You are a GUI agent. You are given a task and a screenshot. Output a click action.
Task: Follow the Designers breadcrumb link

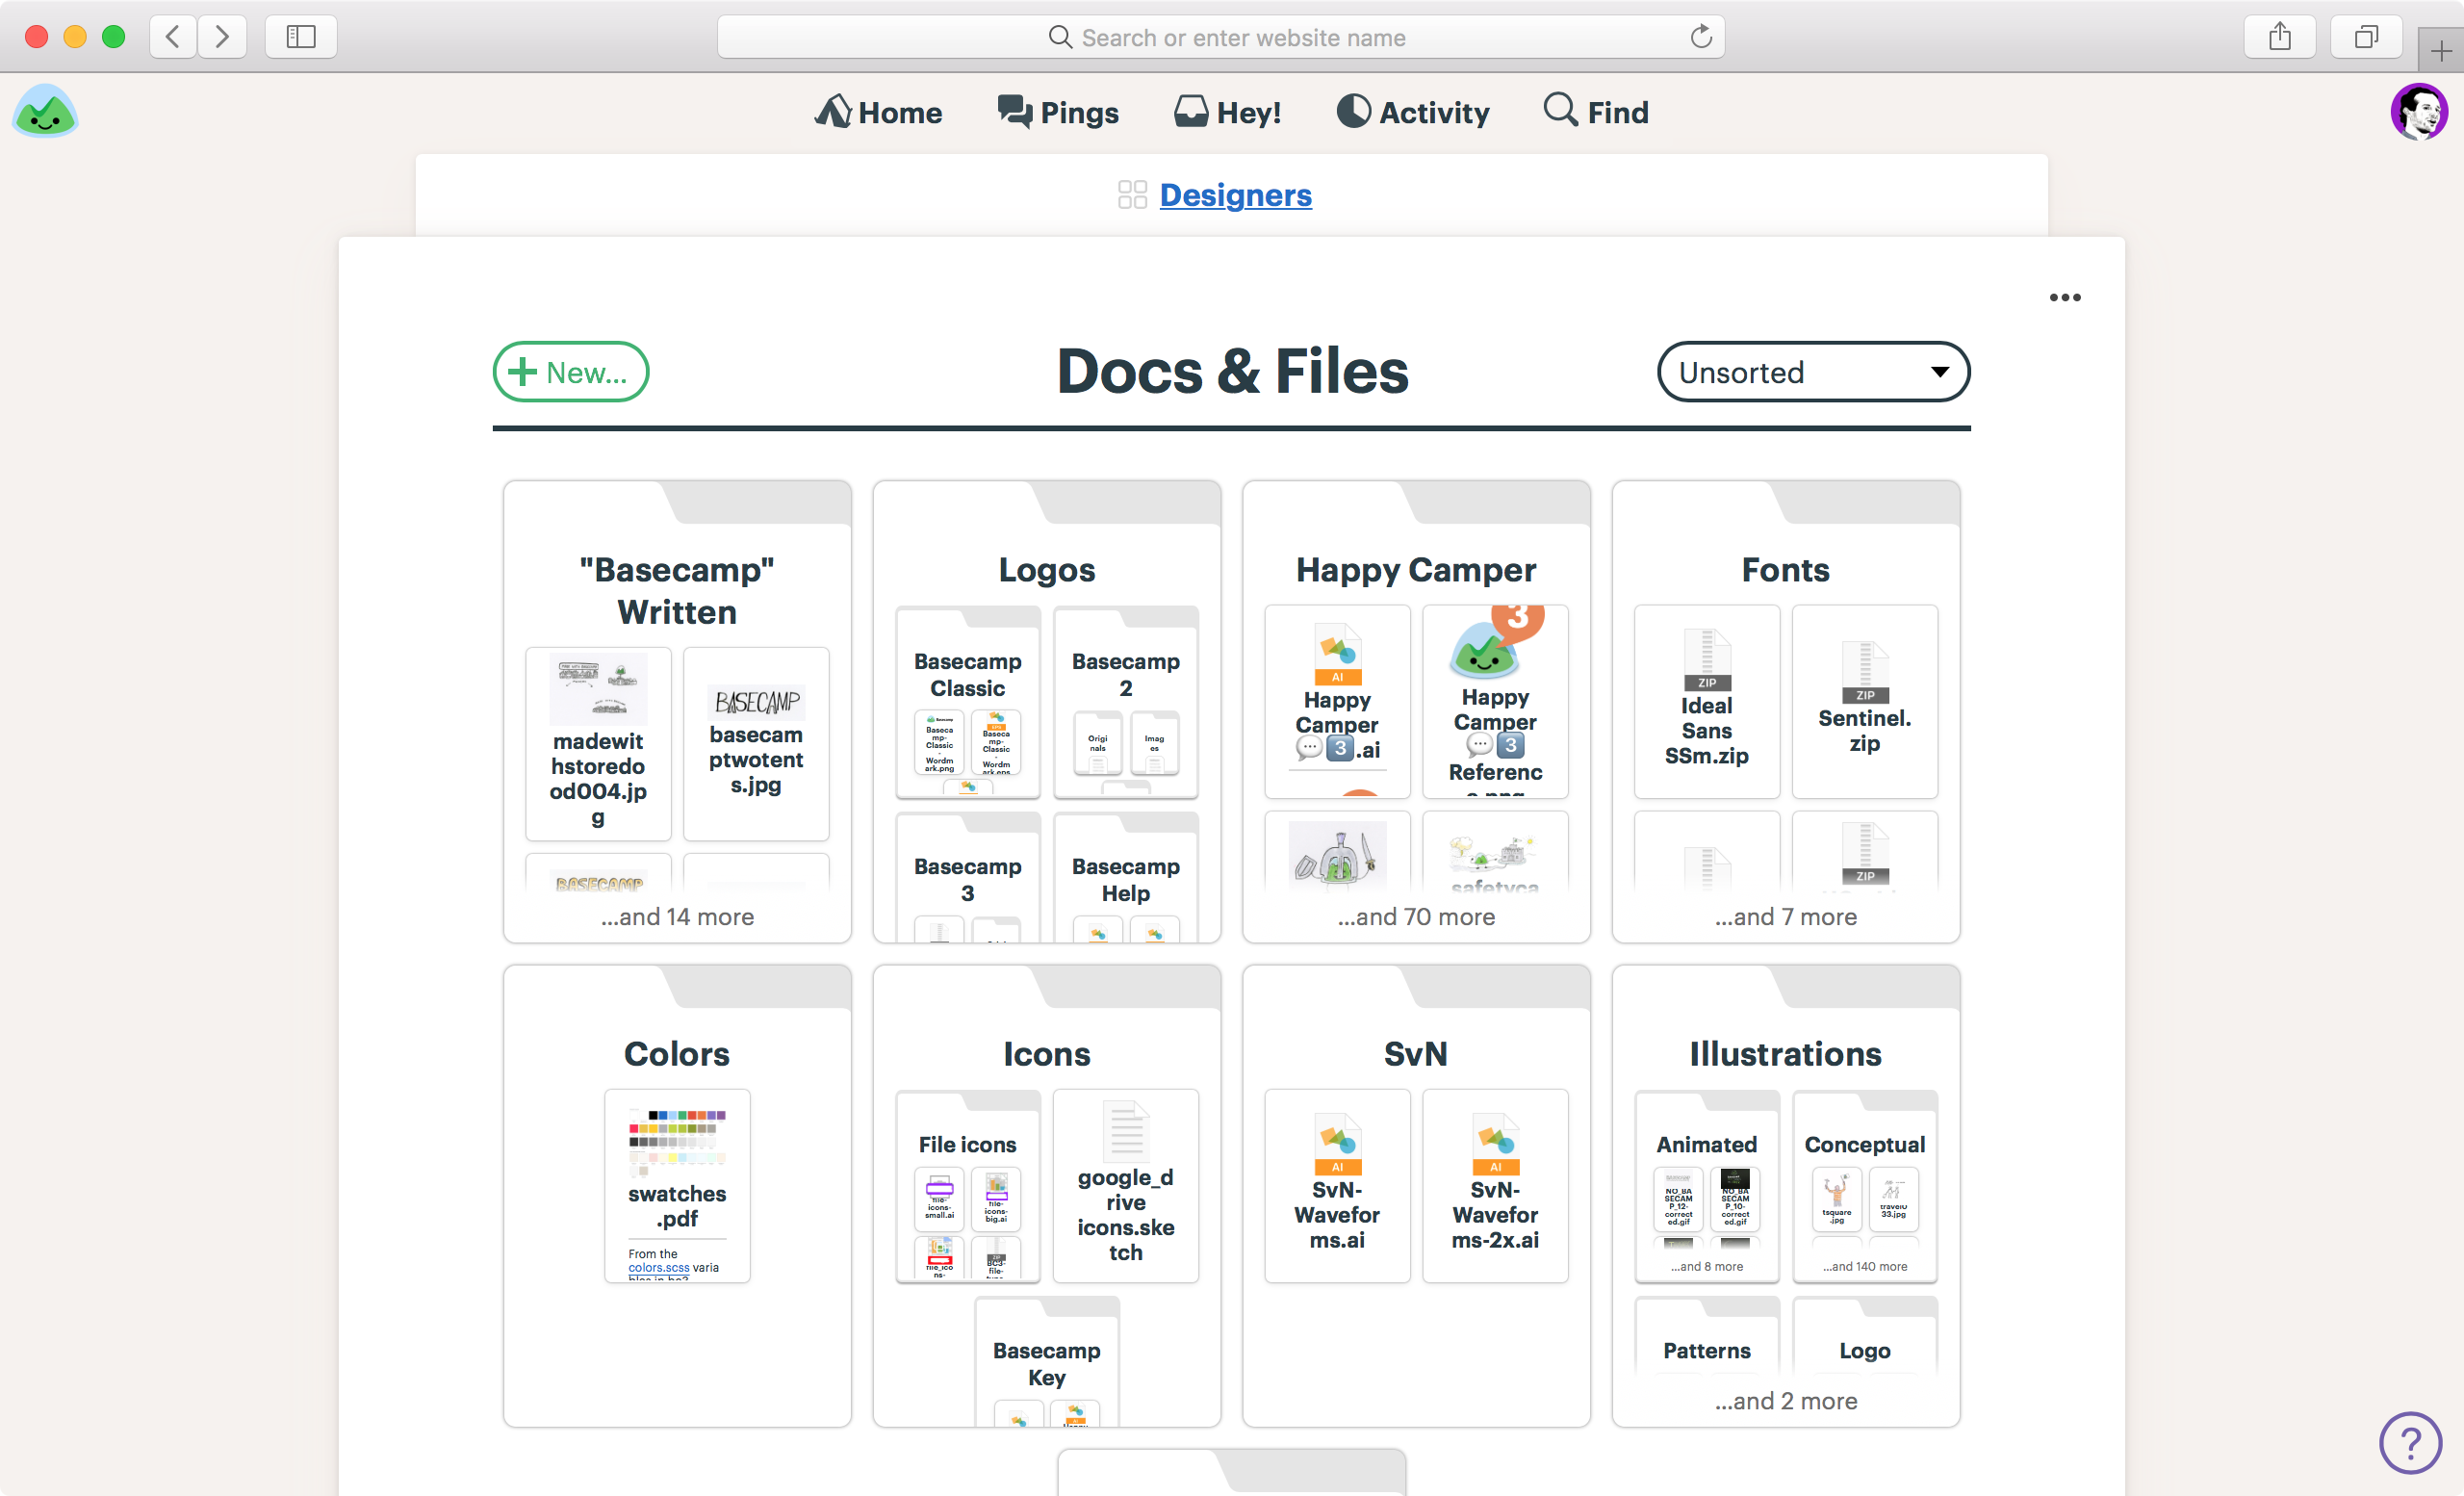pos(1235,194)
